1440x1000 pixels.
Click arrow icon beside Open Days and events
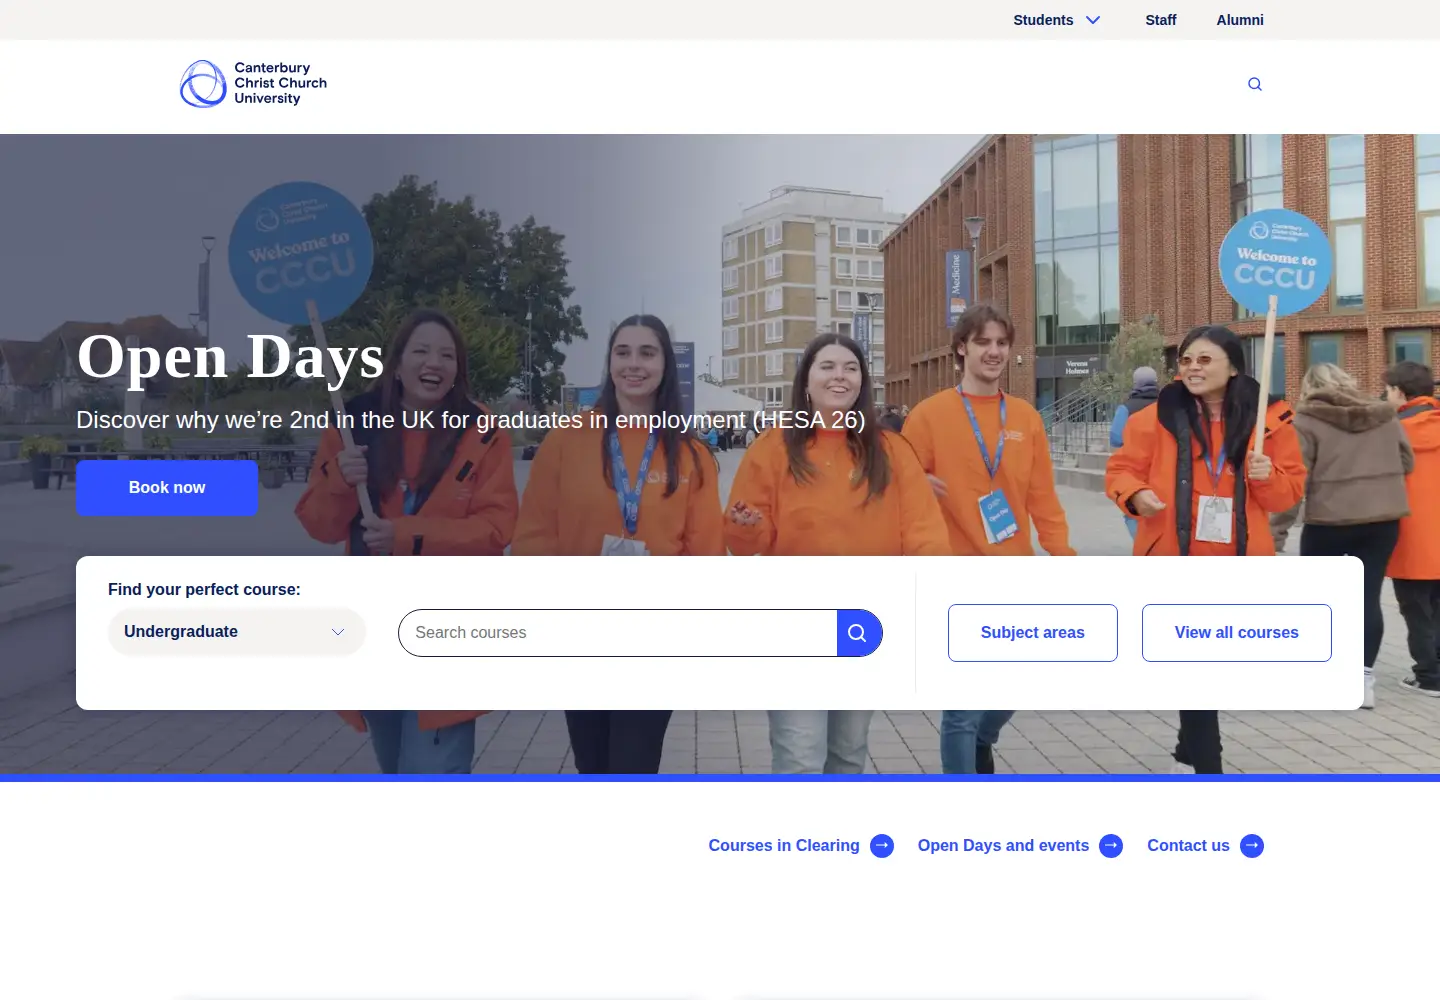coord(1111,846)
